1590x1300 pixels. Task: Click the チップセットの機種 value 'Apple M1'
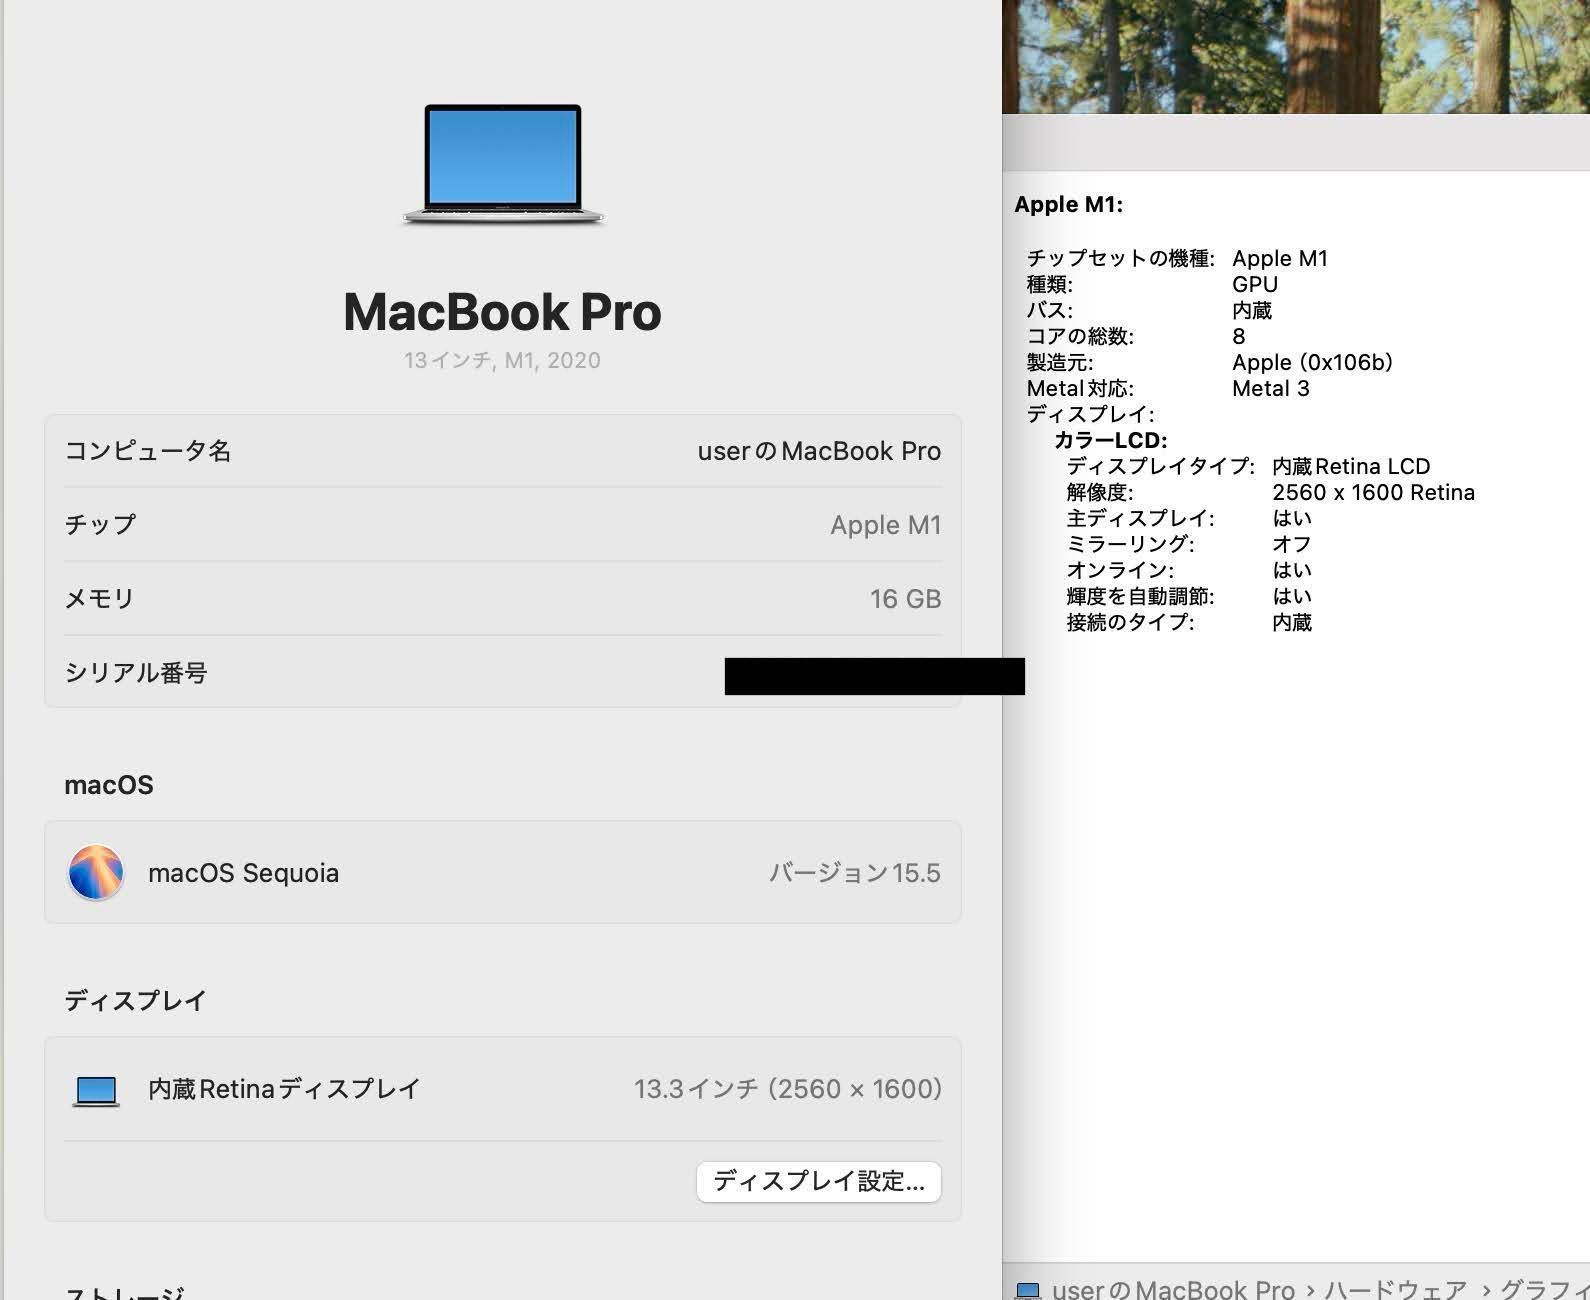(x=1280, y=258)
